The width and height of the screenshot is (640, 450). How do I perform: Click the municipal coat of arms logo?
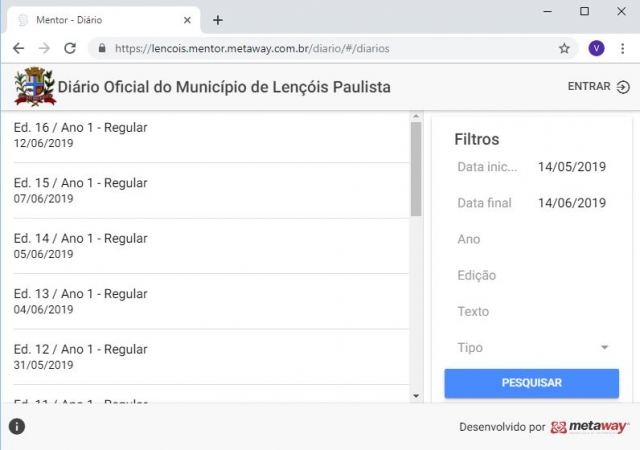[35, 87]
